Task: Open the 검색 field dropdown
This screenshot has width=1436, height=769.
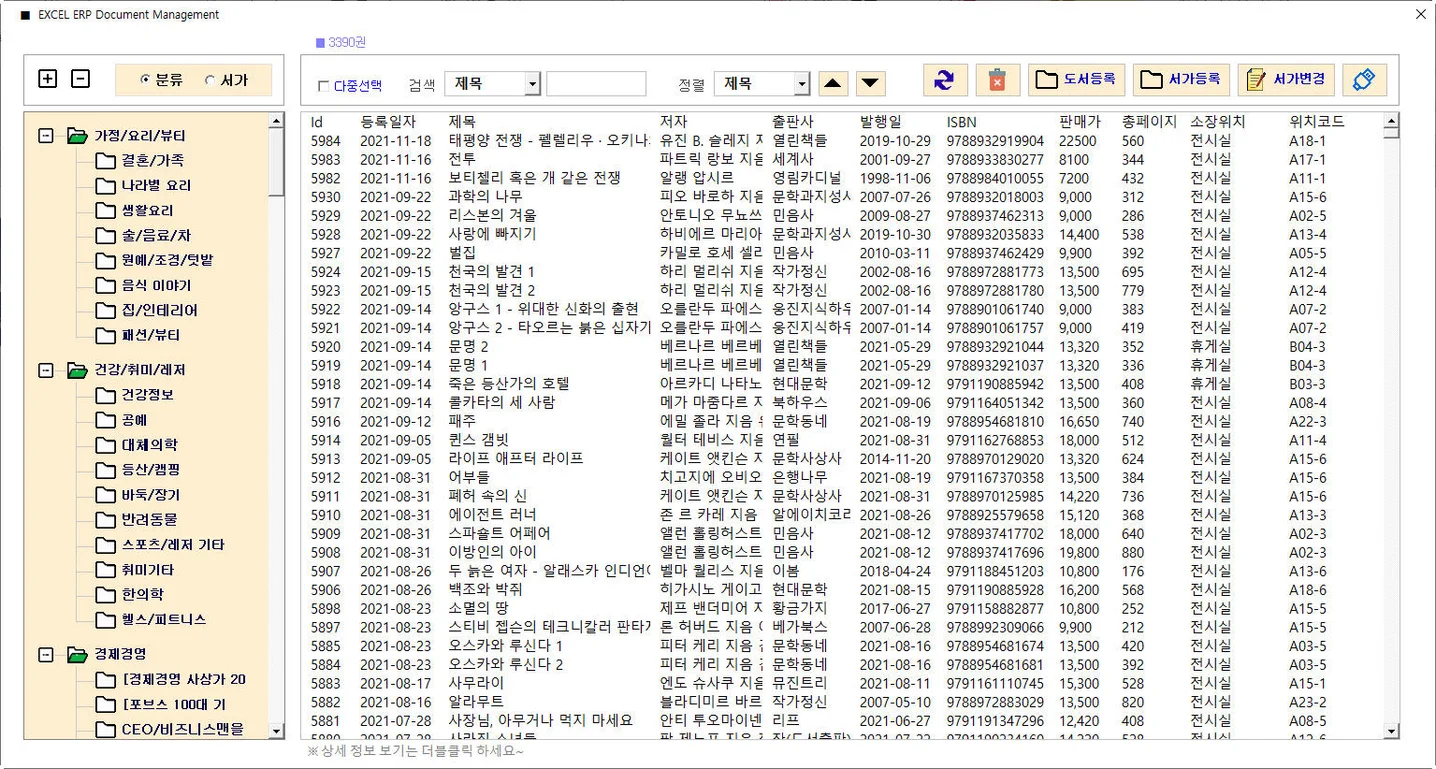Action: point(532,84)
